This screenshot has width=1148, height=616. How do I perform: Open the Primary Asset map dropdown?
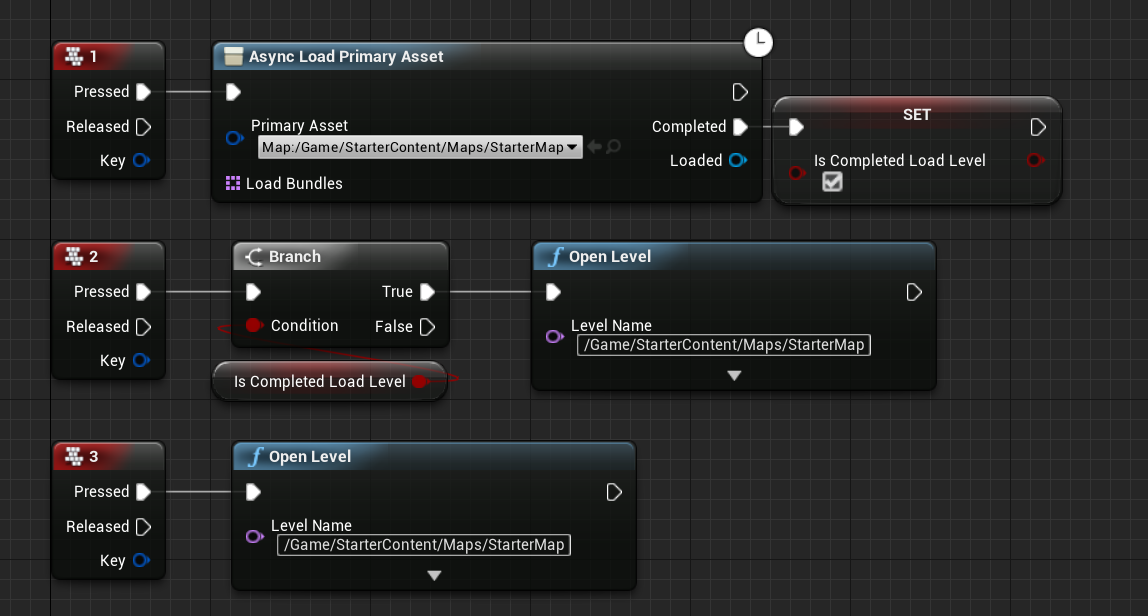click(x=571, y=146)
